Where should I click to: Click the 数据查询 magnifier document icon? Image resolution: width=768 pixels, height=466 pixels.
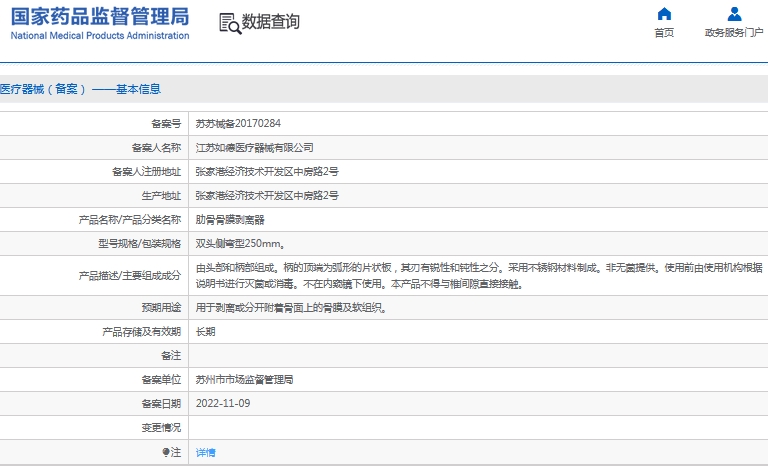click(x=230, y=24)
